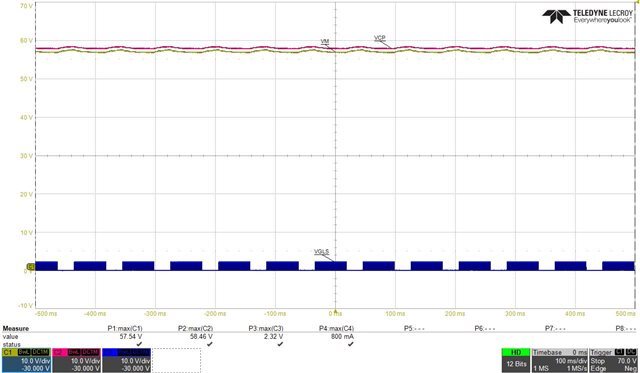This screenshot has height=373, width=640.
Task: Select the empty P7 measurement slot
Action: tap(556, 329)
